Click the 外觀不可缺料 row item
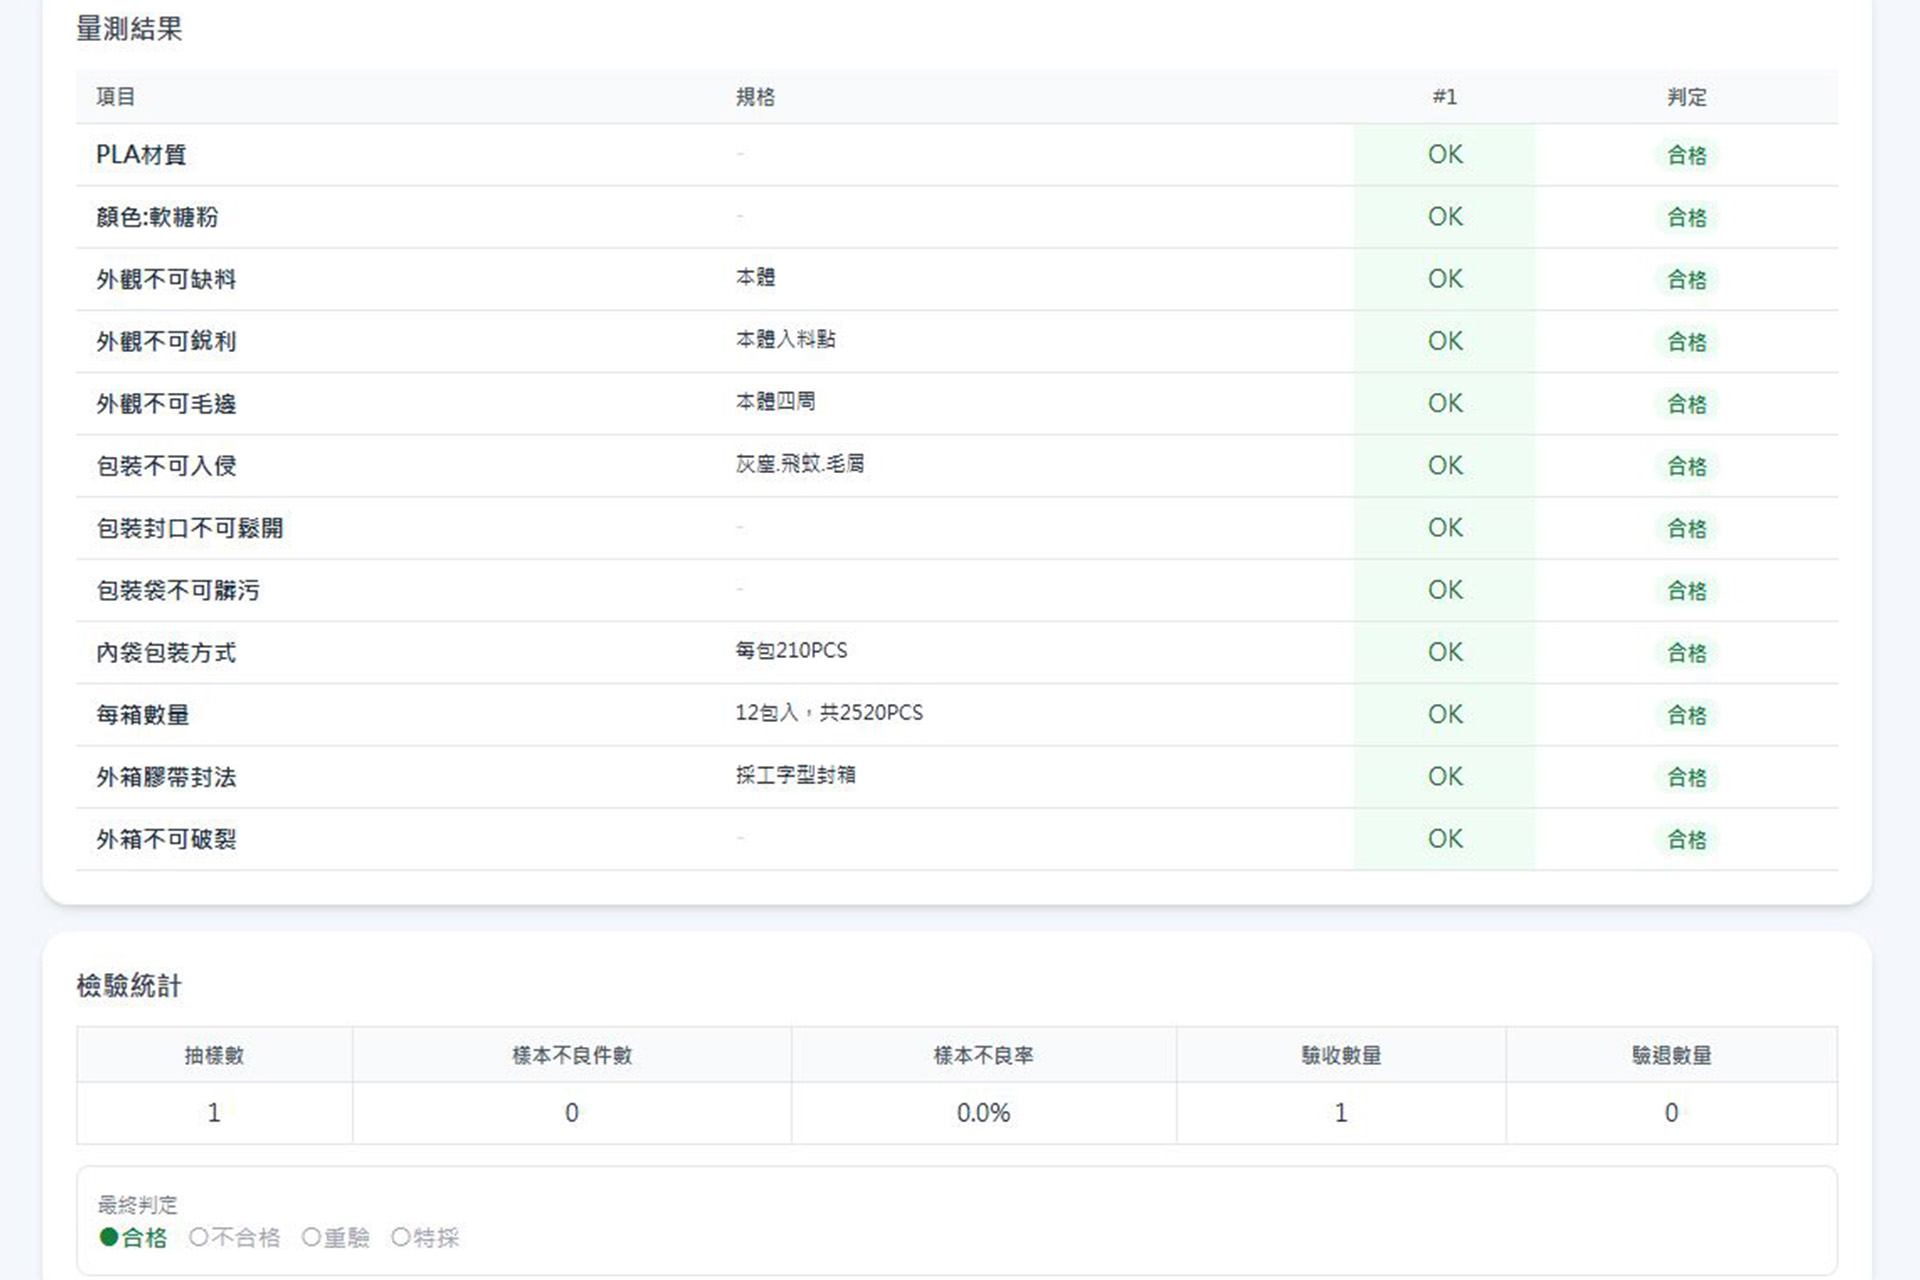This screenshot has width=1920, height=1280. point(166,279)
